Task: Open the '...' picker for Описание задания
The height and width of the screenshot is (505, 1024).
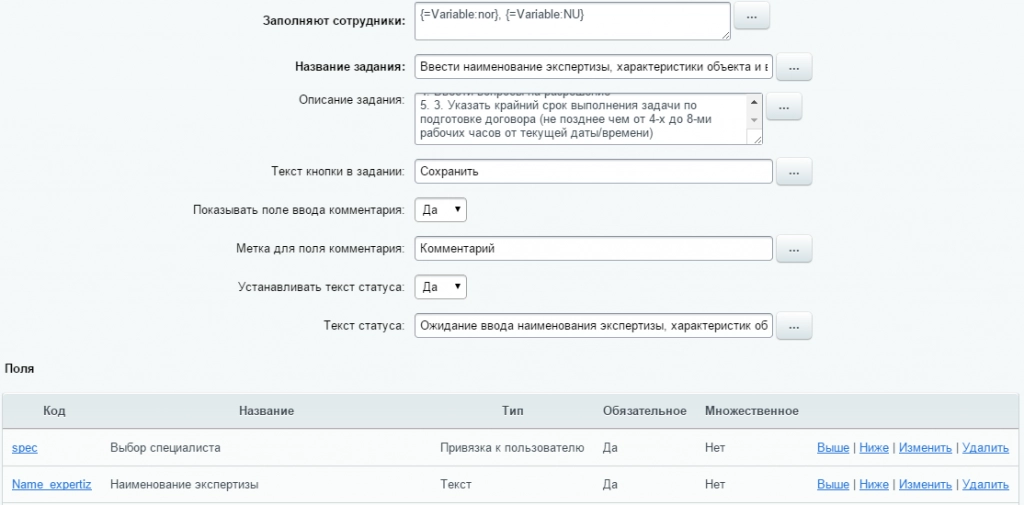Action: 784,107
